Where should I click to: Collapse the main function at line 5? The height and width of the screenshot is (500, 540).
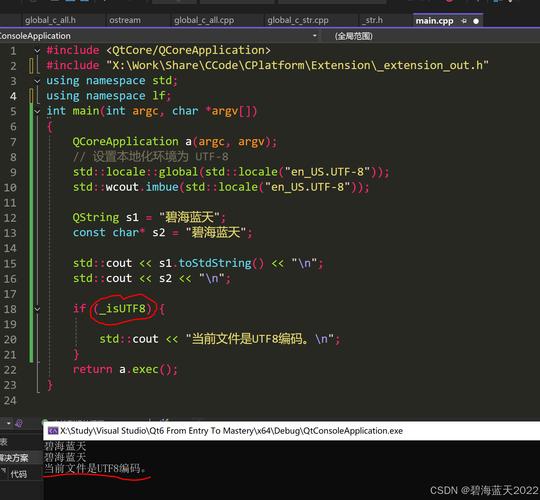pos(37,111)
